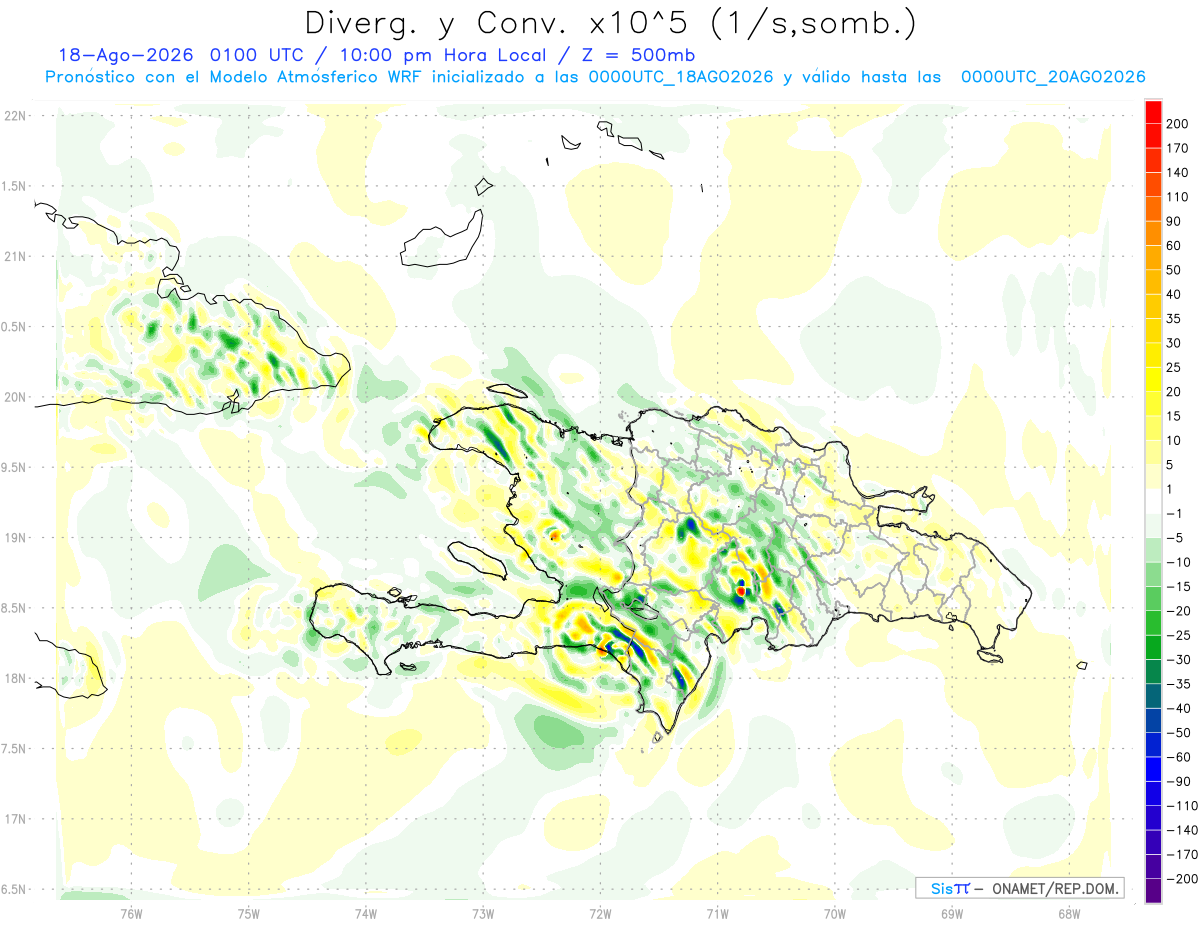The height and width of the screenshot is (927, 1200).
Task: Click the '0000UTC_18AGO2026' initialization time
Action: pyautogui.click(x=680, y=77)
